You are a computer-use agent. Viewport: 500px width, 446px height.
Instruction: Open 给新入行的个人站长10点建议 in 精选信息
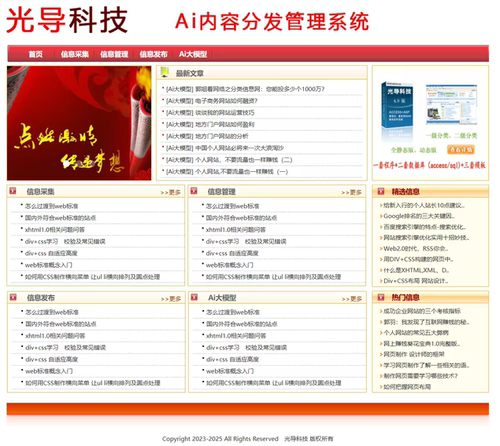pyautogui.click(x=424, y=205)
